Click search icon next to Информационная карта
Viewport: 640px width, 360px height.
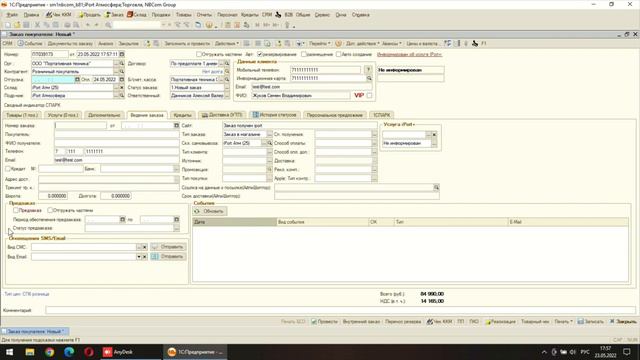(369, 78)
